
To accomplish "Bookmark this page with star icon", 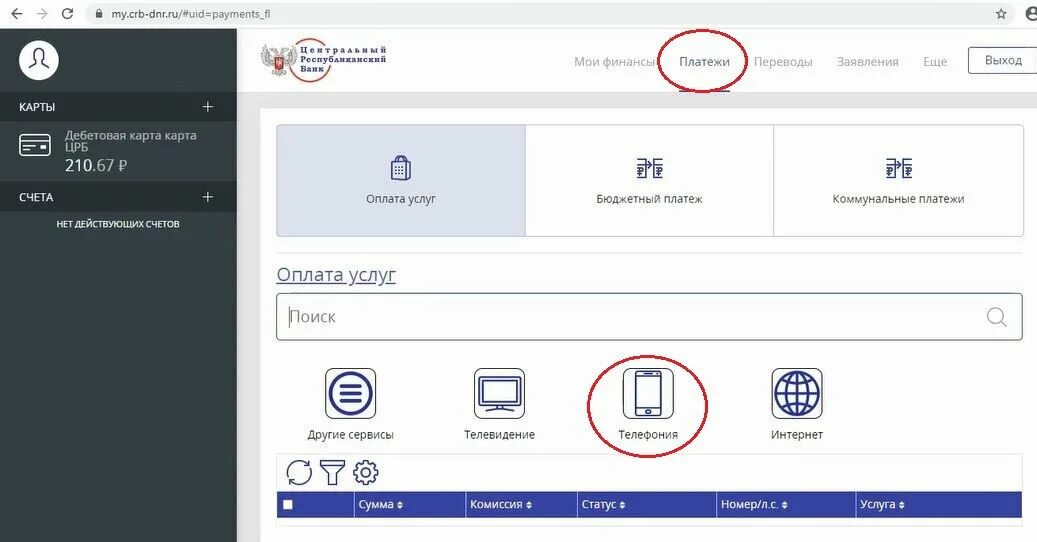I will 1001,13.
